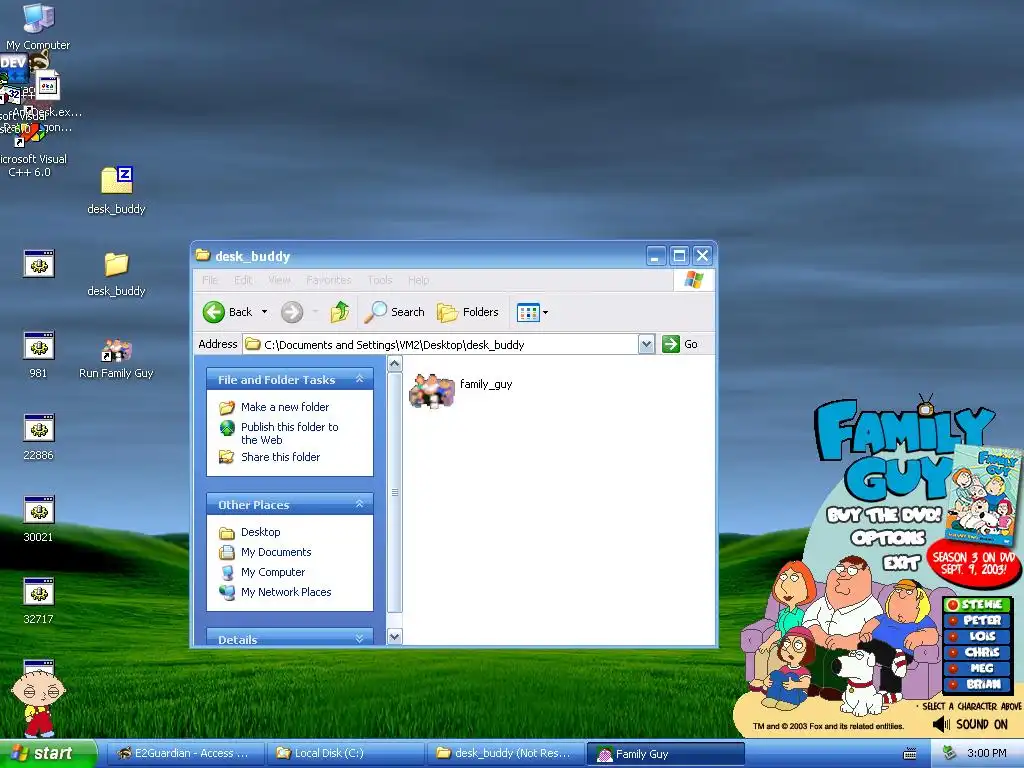
Task: Select MEG character in Family Guy panel
Action: [x=976, y=668]
